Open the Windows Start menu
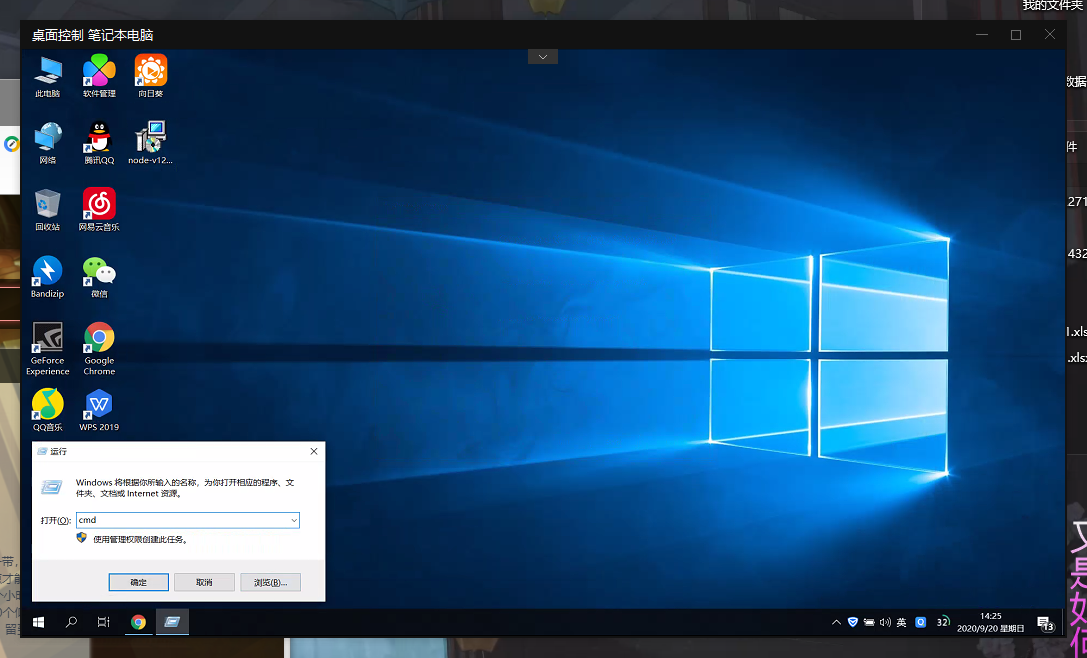 coord(38,622)
